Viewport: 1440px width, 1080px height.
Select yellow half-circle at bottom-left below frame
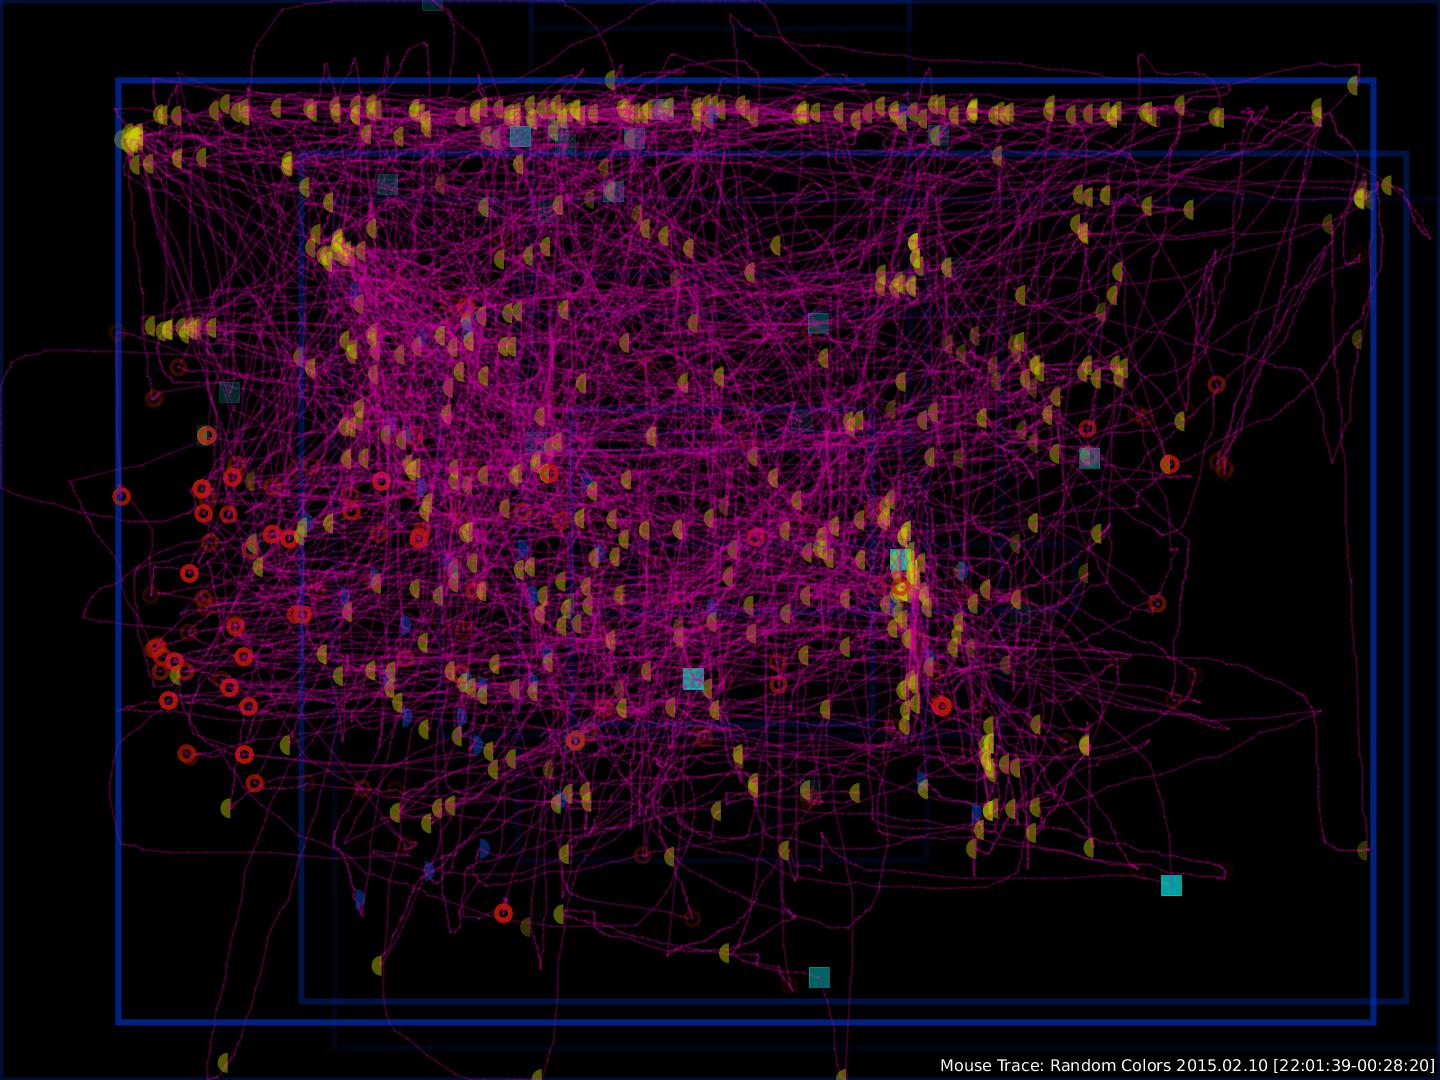point(224,1062)
